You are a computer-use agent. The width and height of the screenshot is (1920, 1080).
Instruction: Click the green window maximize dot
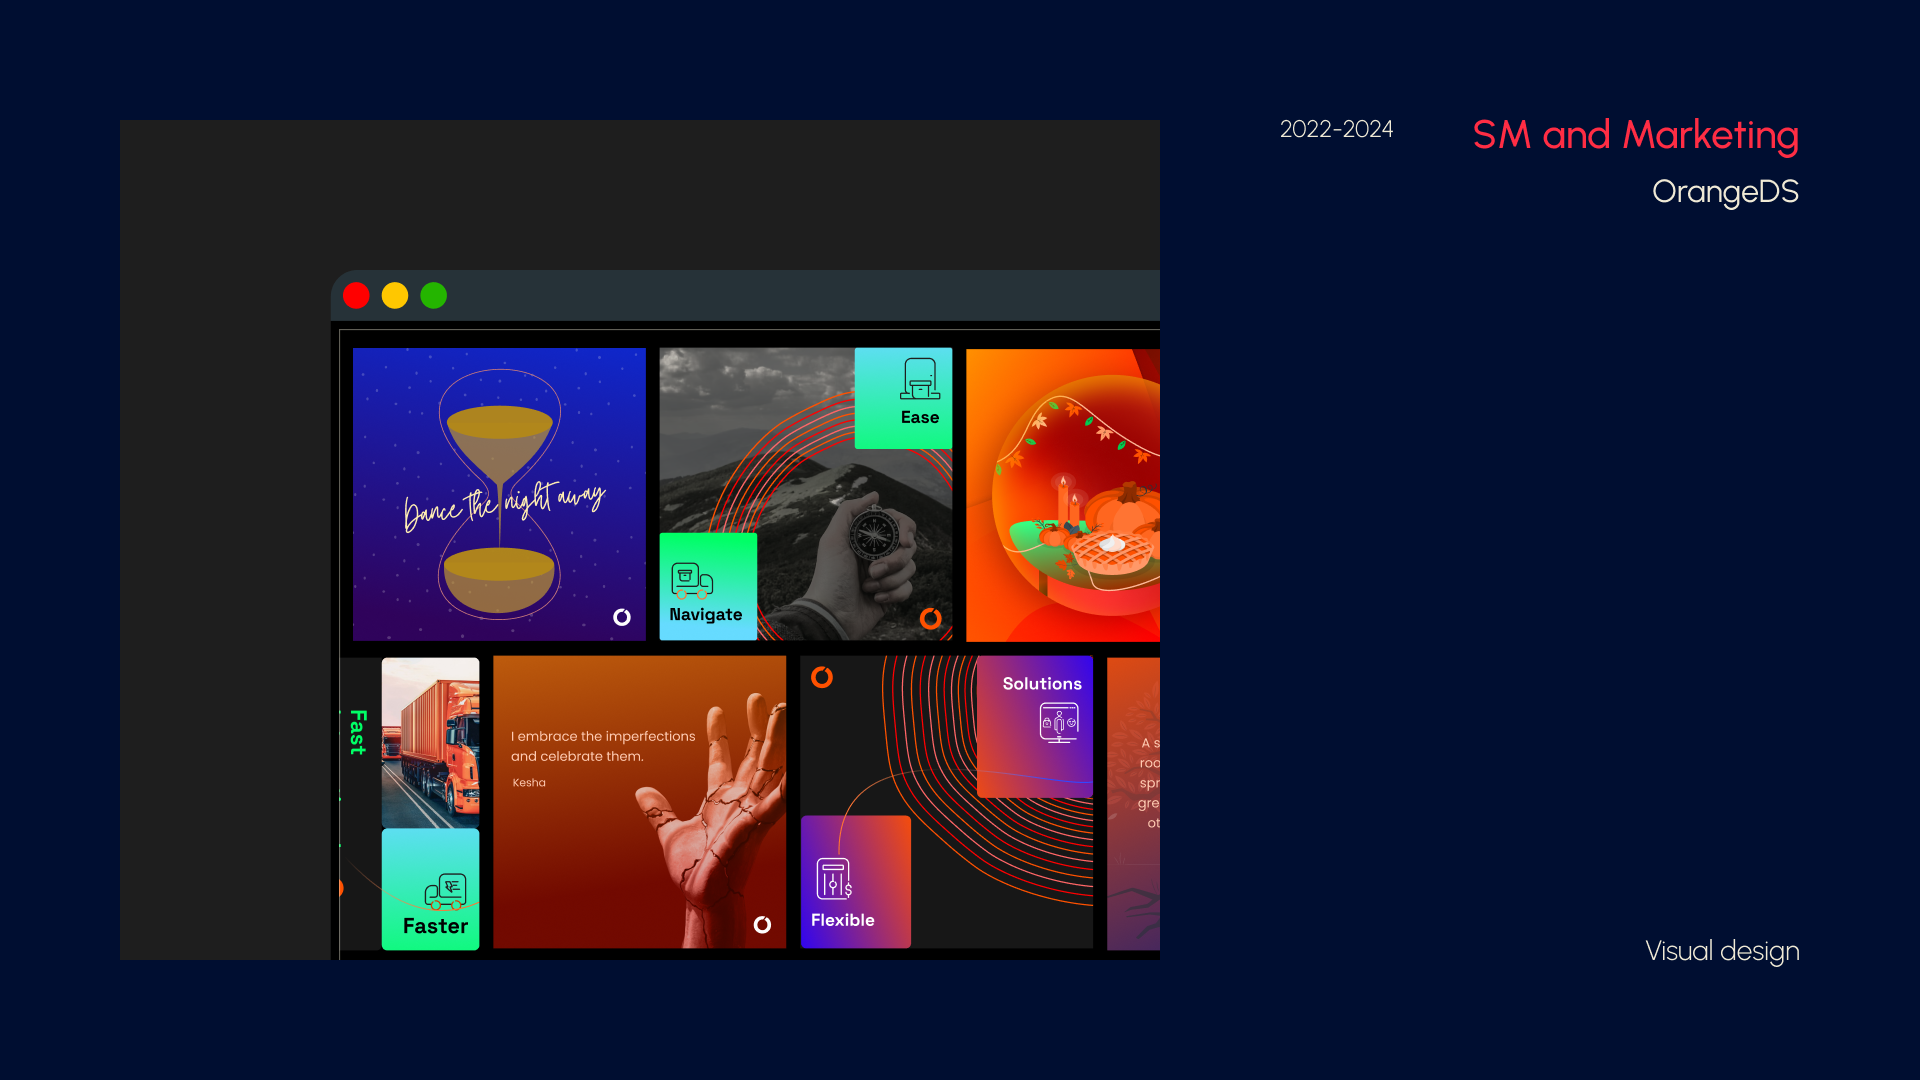click(x=434, y=296)
